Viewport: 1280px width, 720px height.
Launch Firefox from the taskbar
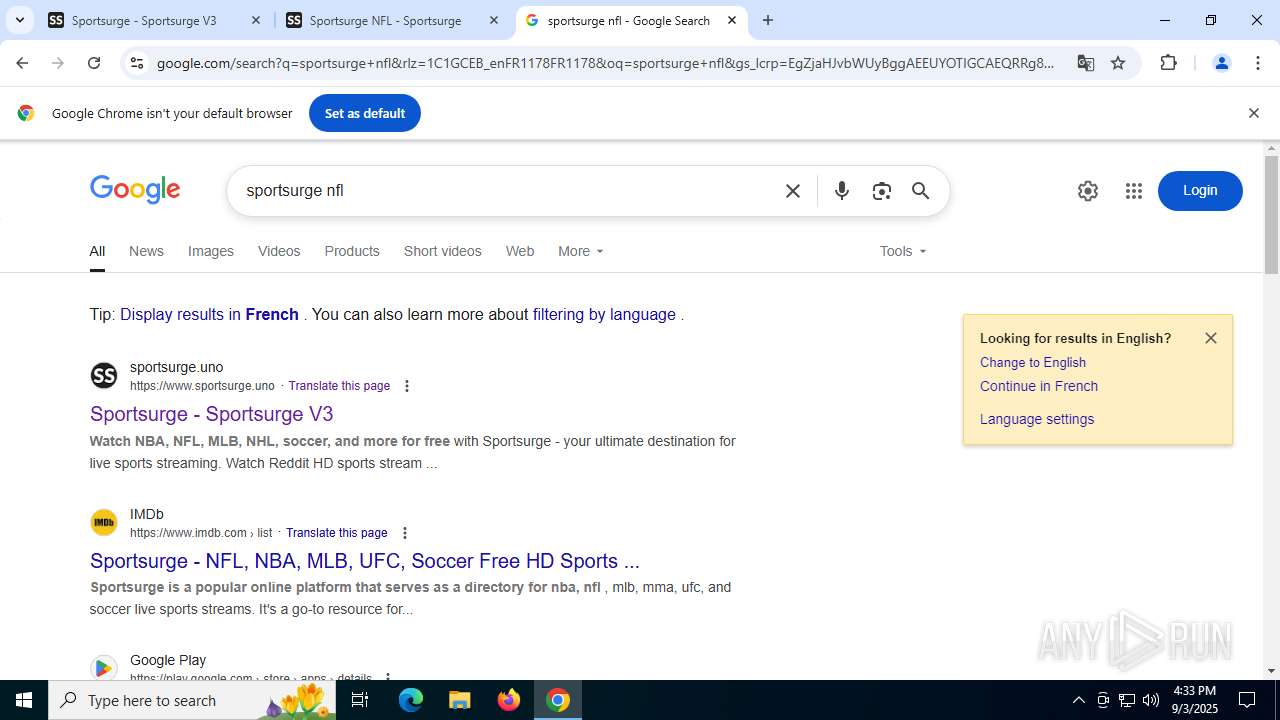tap(509, 700)
